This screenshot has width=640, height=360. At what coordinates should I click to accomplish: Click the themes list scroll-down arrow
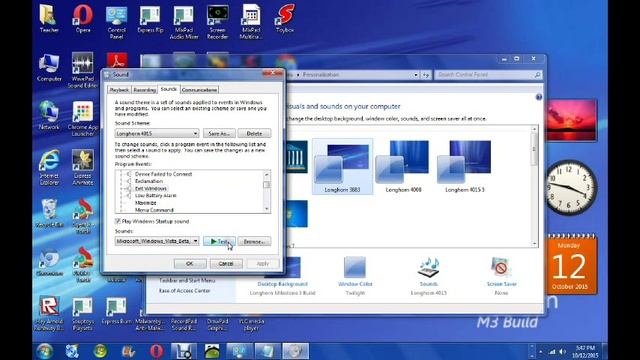(x=534, y=243)
